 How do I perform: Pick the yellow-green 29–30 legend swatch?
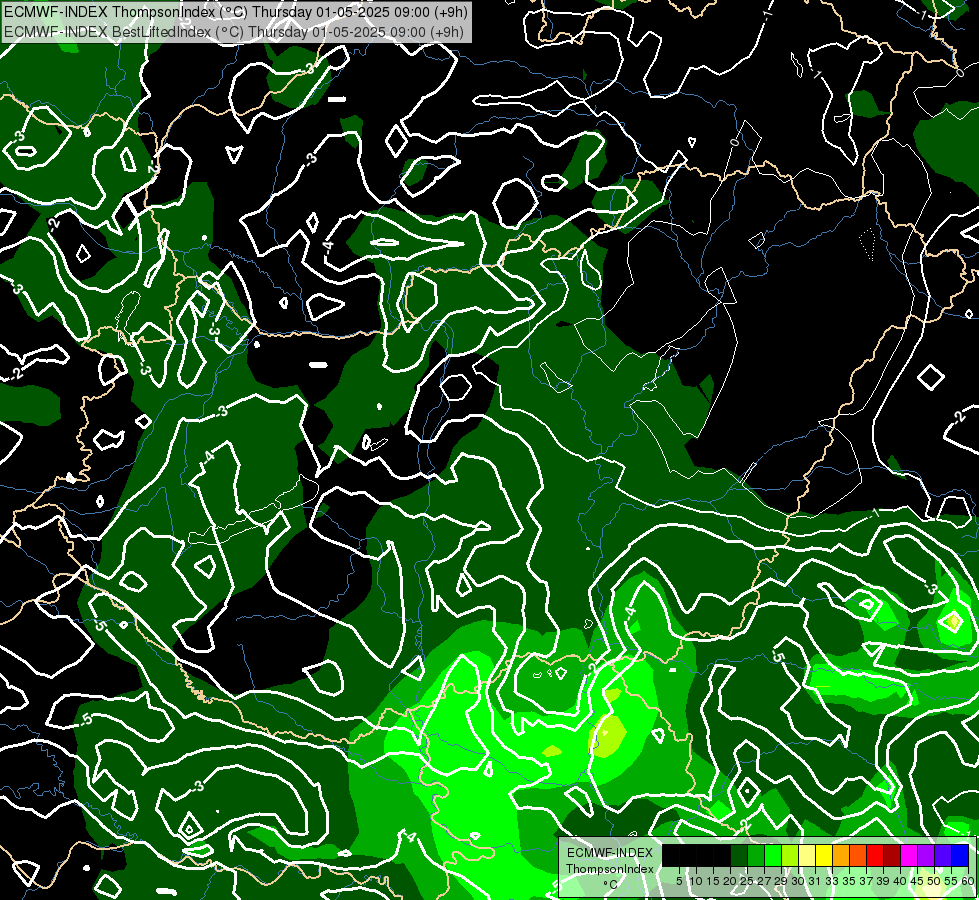[x=790, y=856]
